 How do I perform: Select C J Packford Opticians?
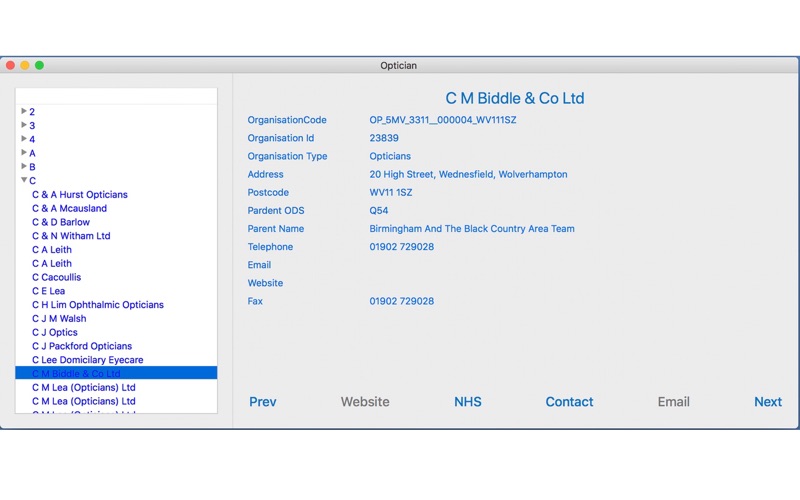[x=82, y=346]
